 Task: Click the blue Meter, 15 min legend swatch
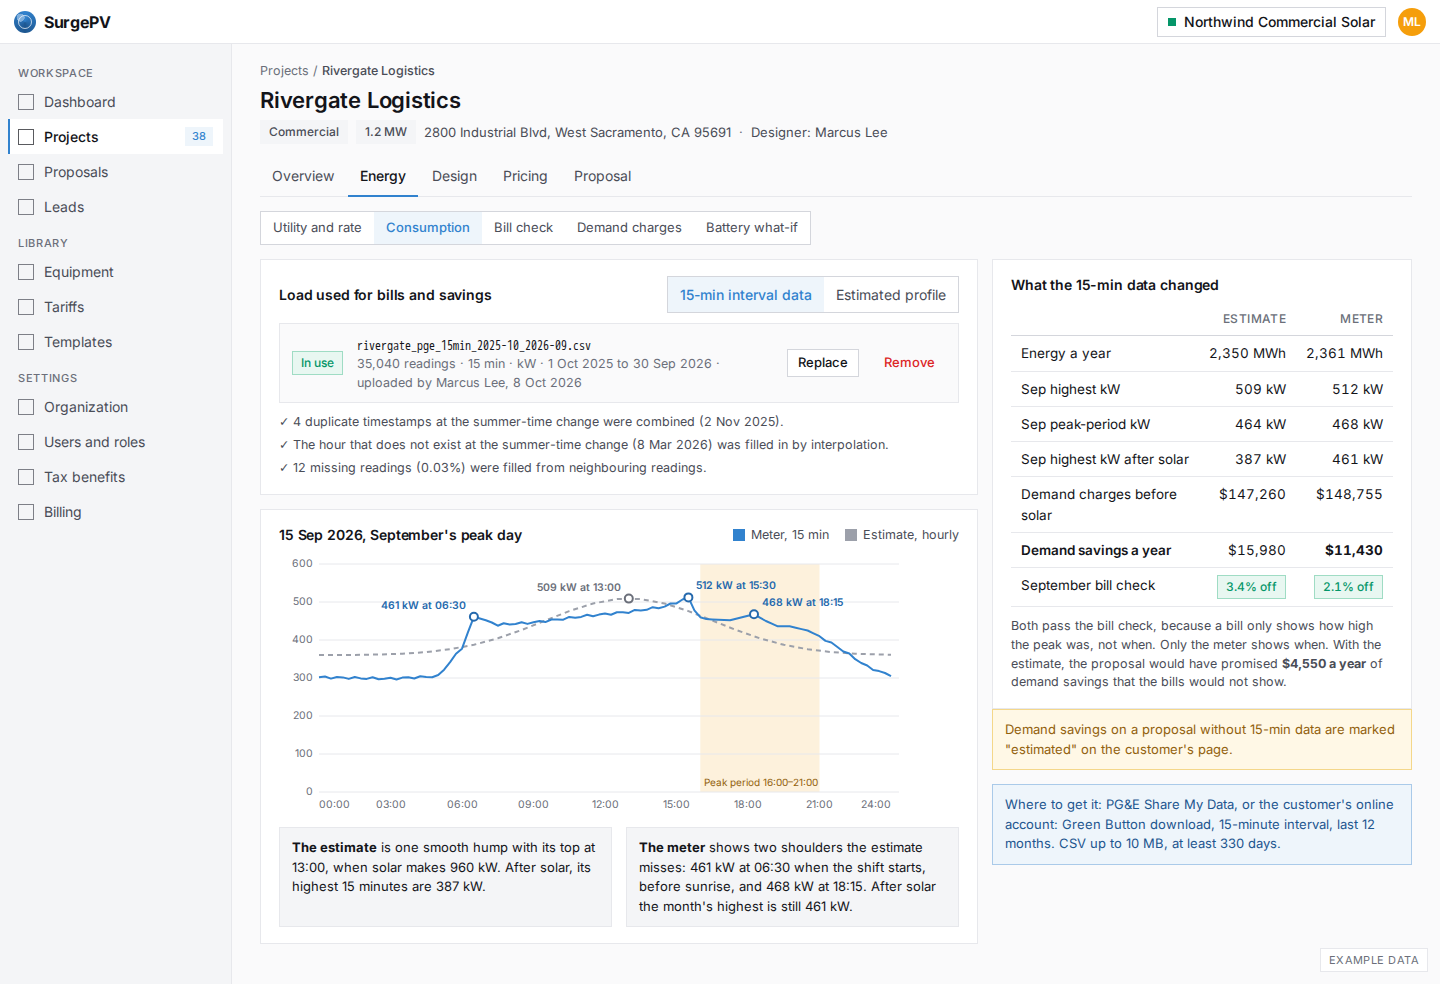(739, 535)
